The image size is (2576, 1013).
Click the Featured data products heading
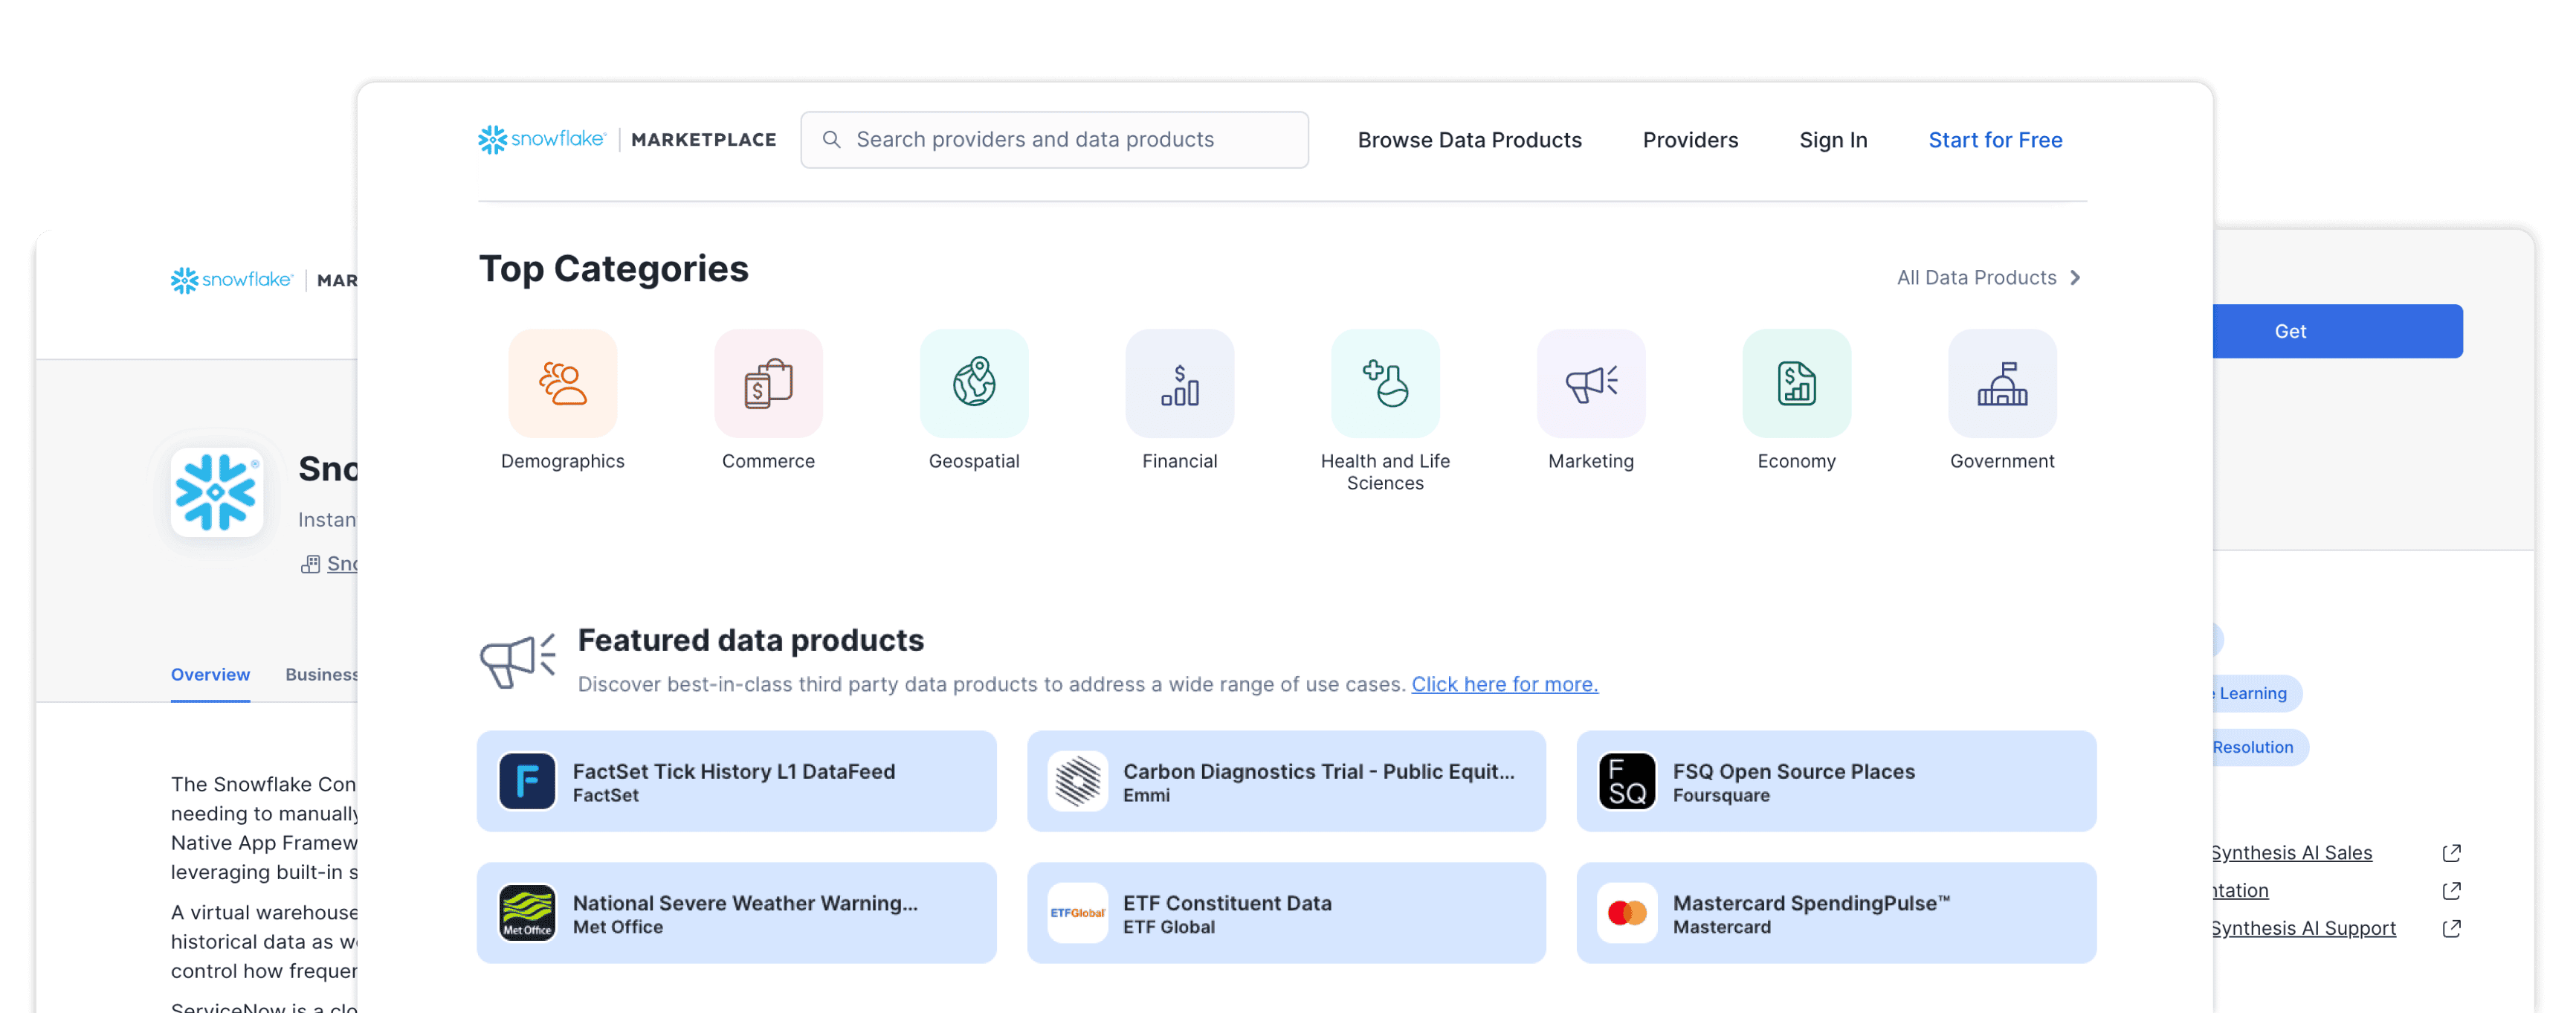(750, 640)
